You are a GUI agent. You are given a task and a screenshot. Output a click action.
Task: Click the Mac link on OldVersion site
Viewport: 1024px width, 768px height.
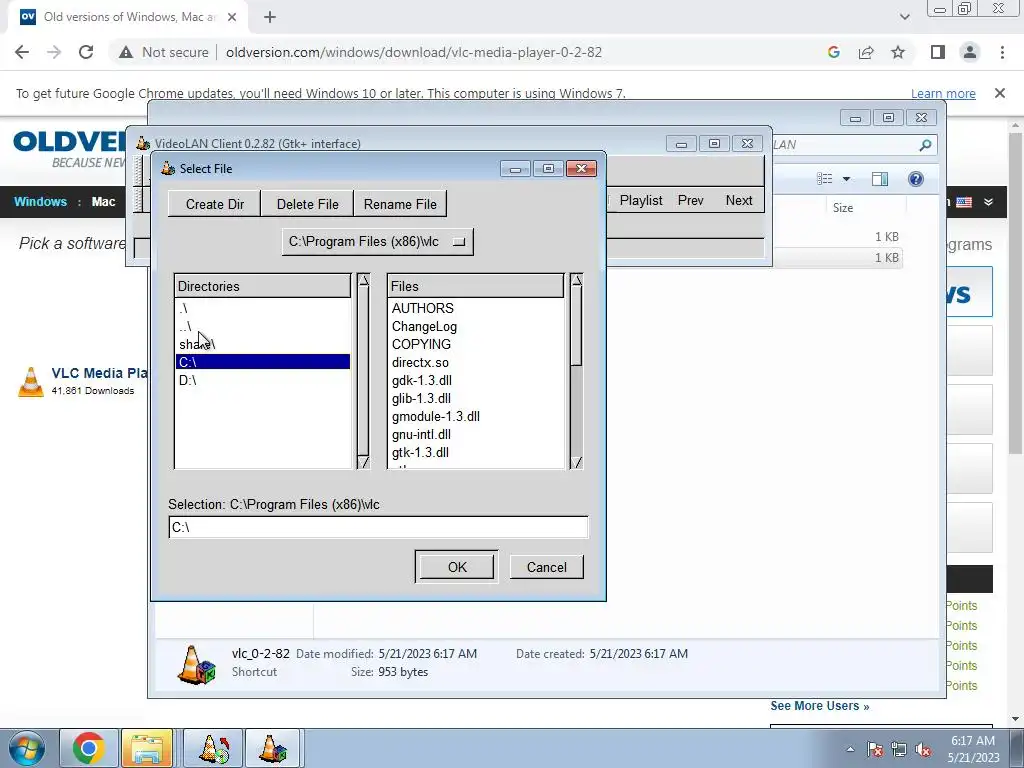[103, 201]
